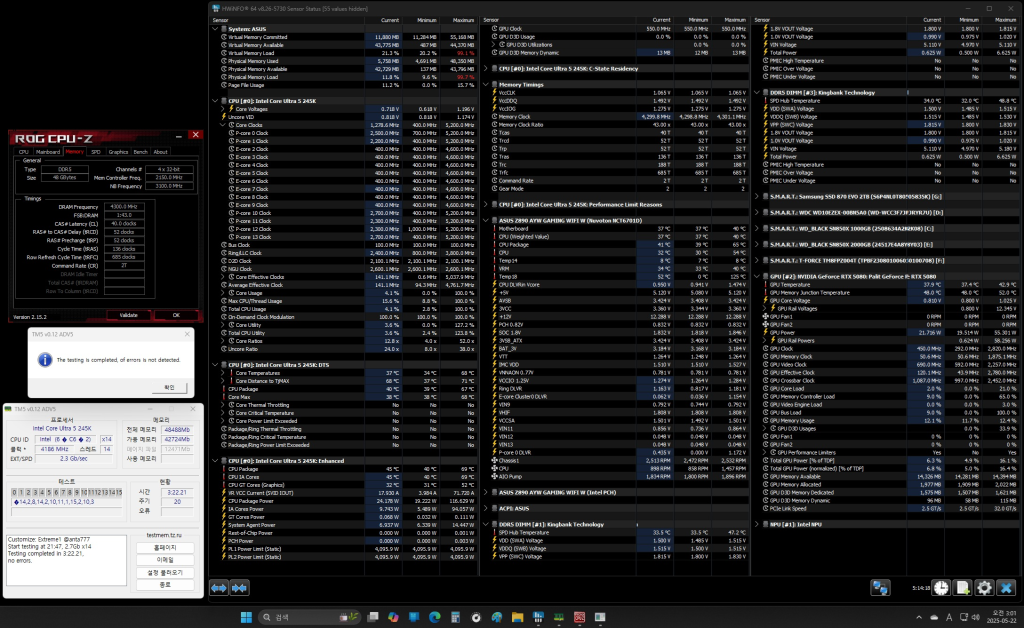Reset the HWiNFO clock timer icon
Screen dimensions: 1024x628
pos(940,588)
